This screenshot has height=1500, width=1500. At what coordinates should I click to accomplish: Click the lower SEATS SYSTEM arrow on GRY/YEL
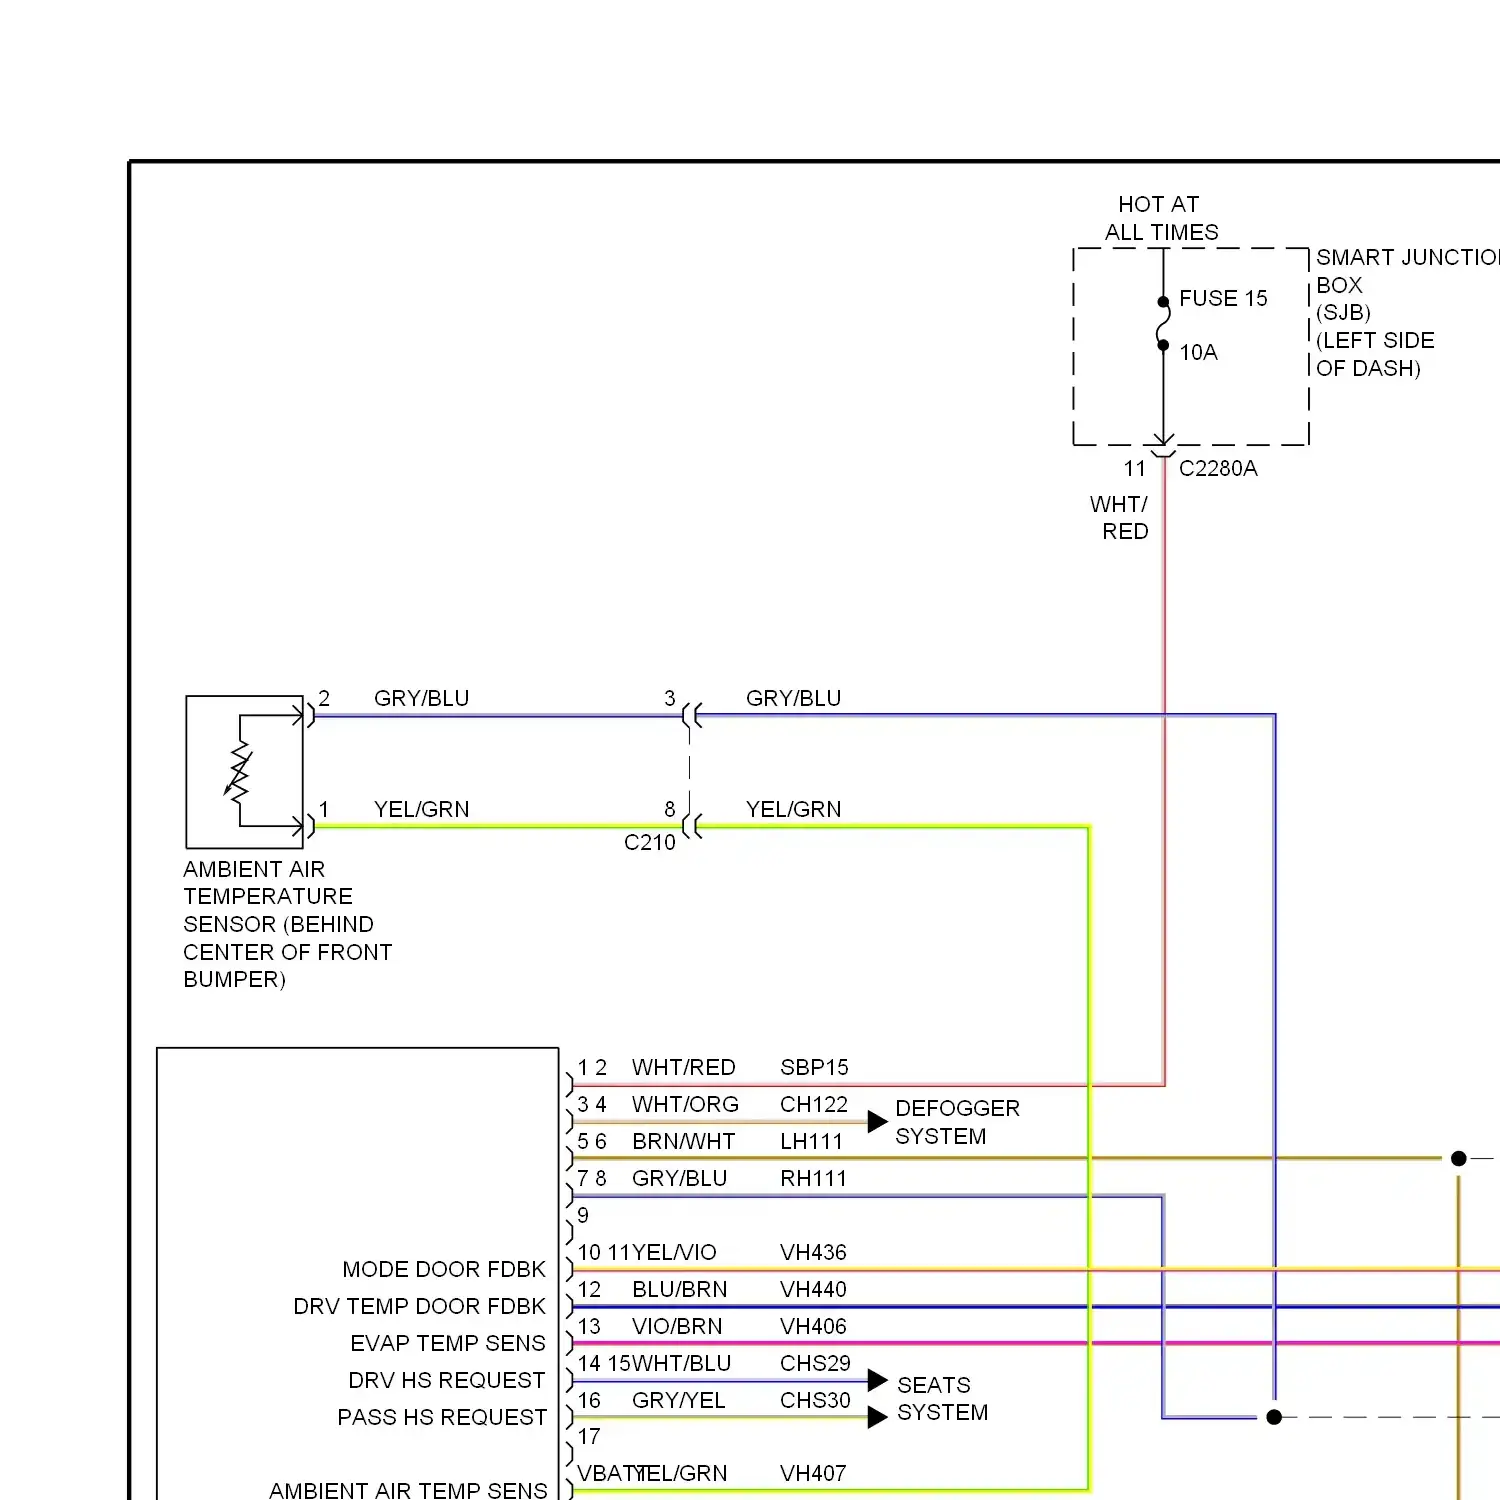(x=877, y=1418)
